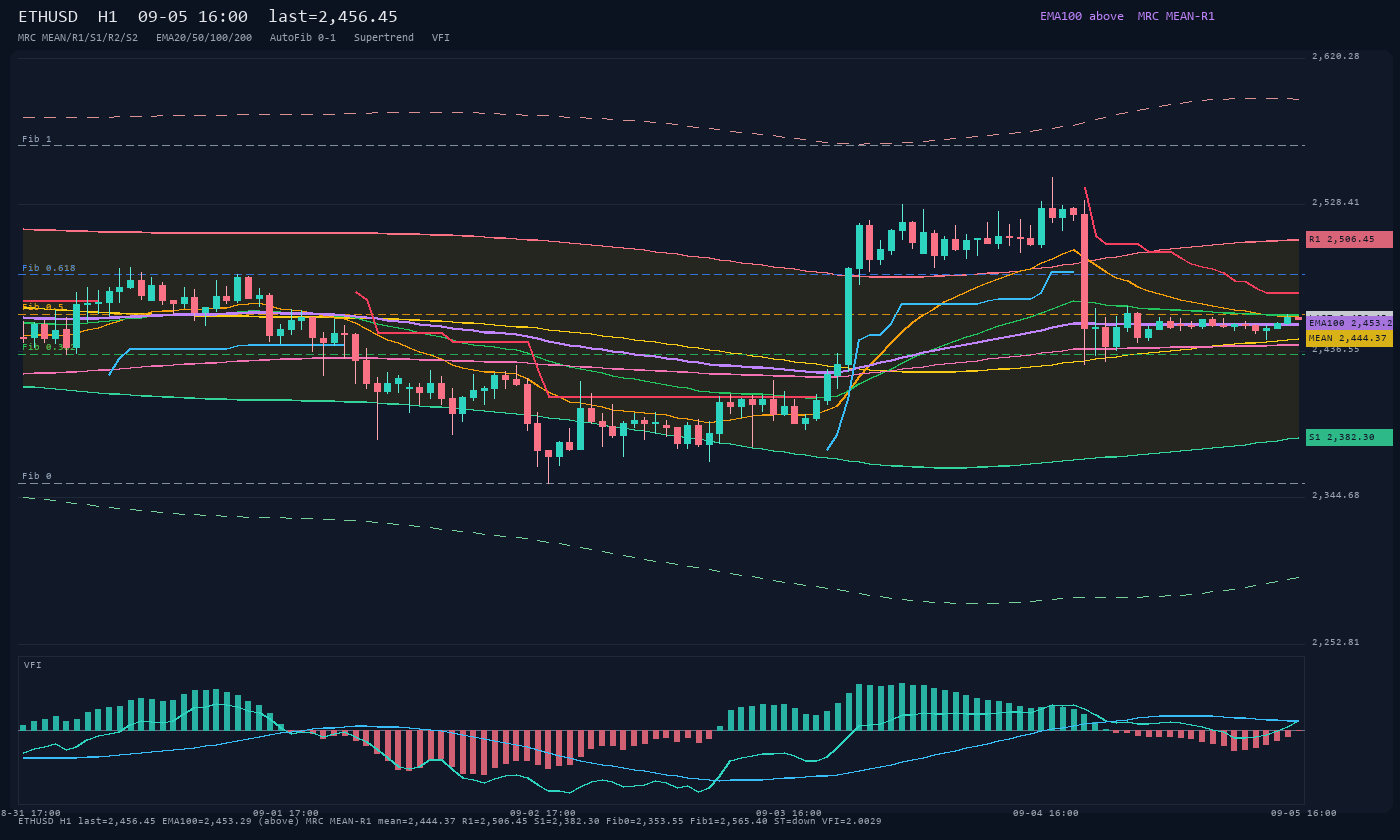Click the 2,344.68 price axis label
Image resolution: width=1400 pixels, height=840 pixels.
(1336, 495)
